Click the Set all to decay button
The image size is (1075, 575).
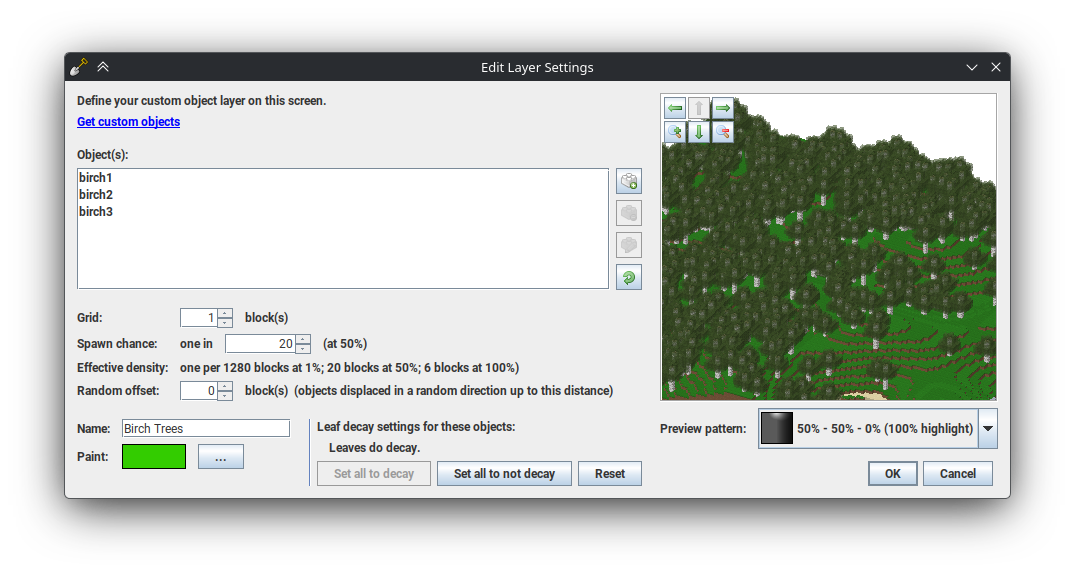(374, 474)
